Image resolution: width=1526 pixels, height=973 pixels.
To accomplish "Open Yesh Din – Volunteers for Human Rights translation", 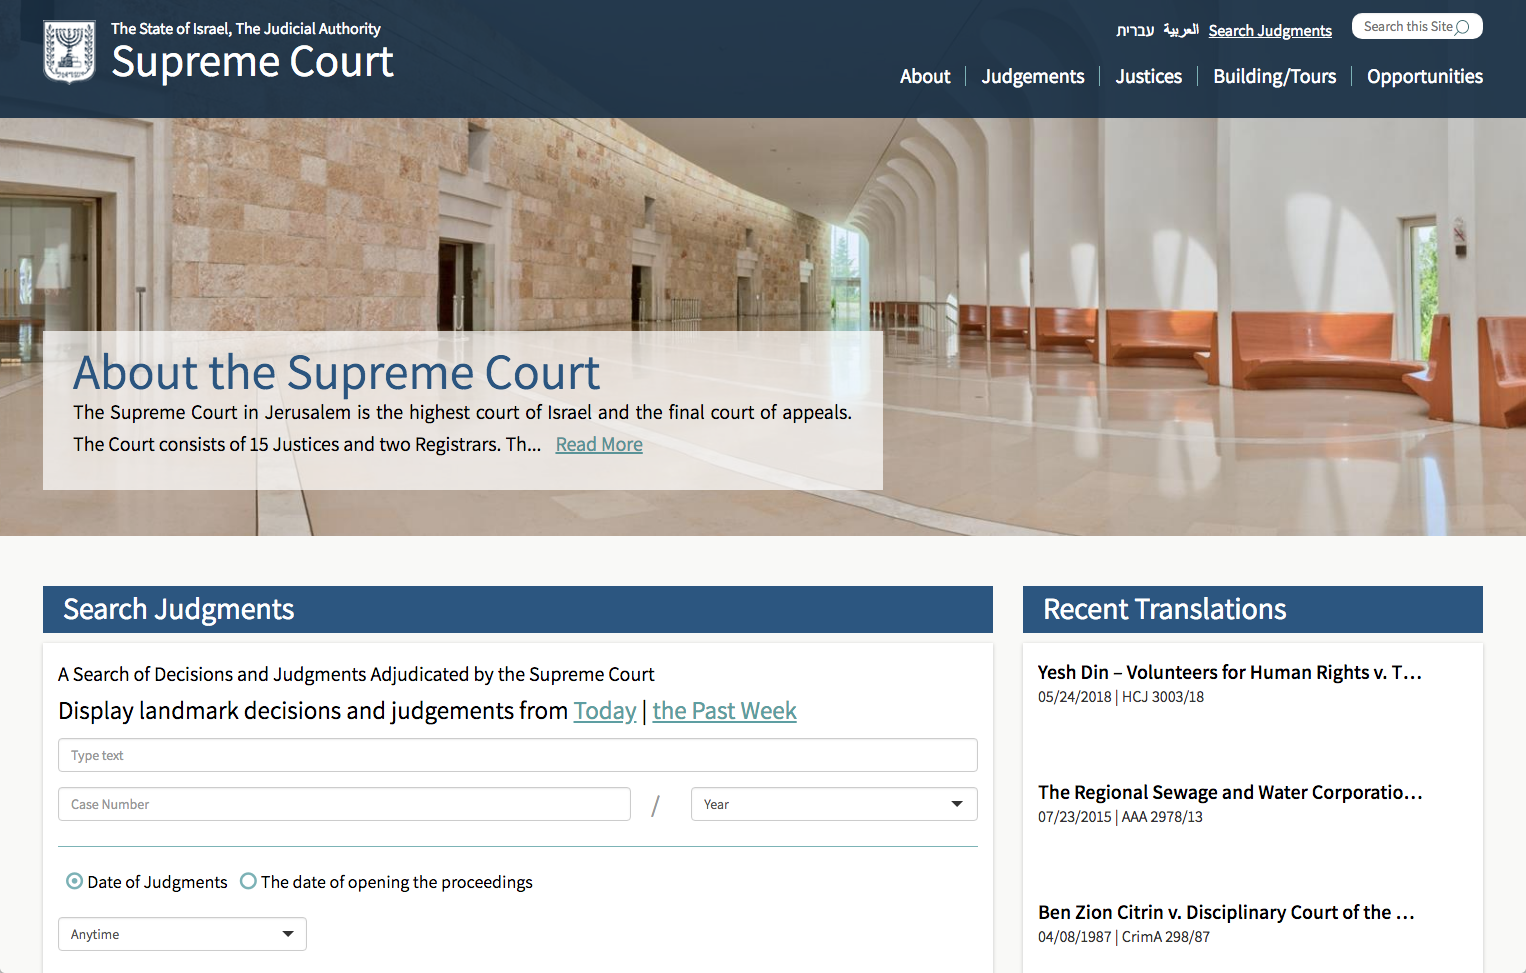I will [x=1229, y=672].
